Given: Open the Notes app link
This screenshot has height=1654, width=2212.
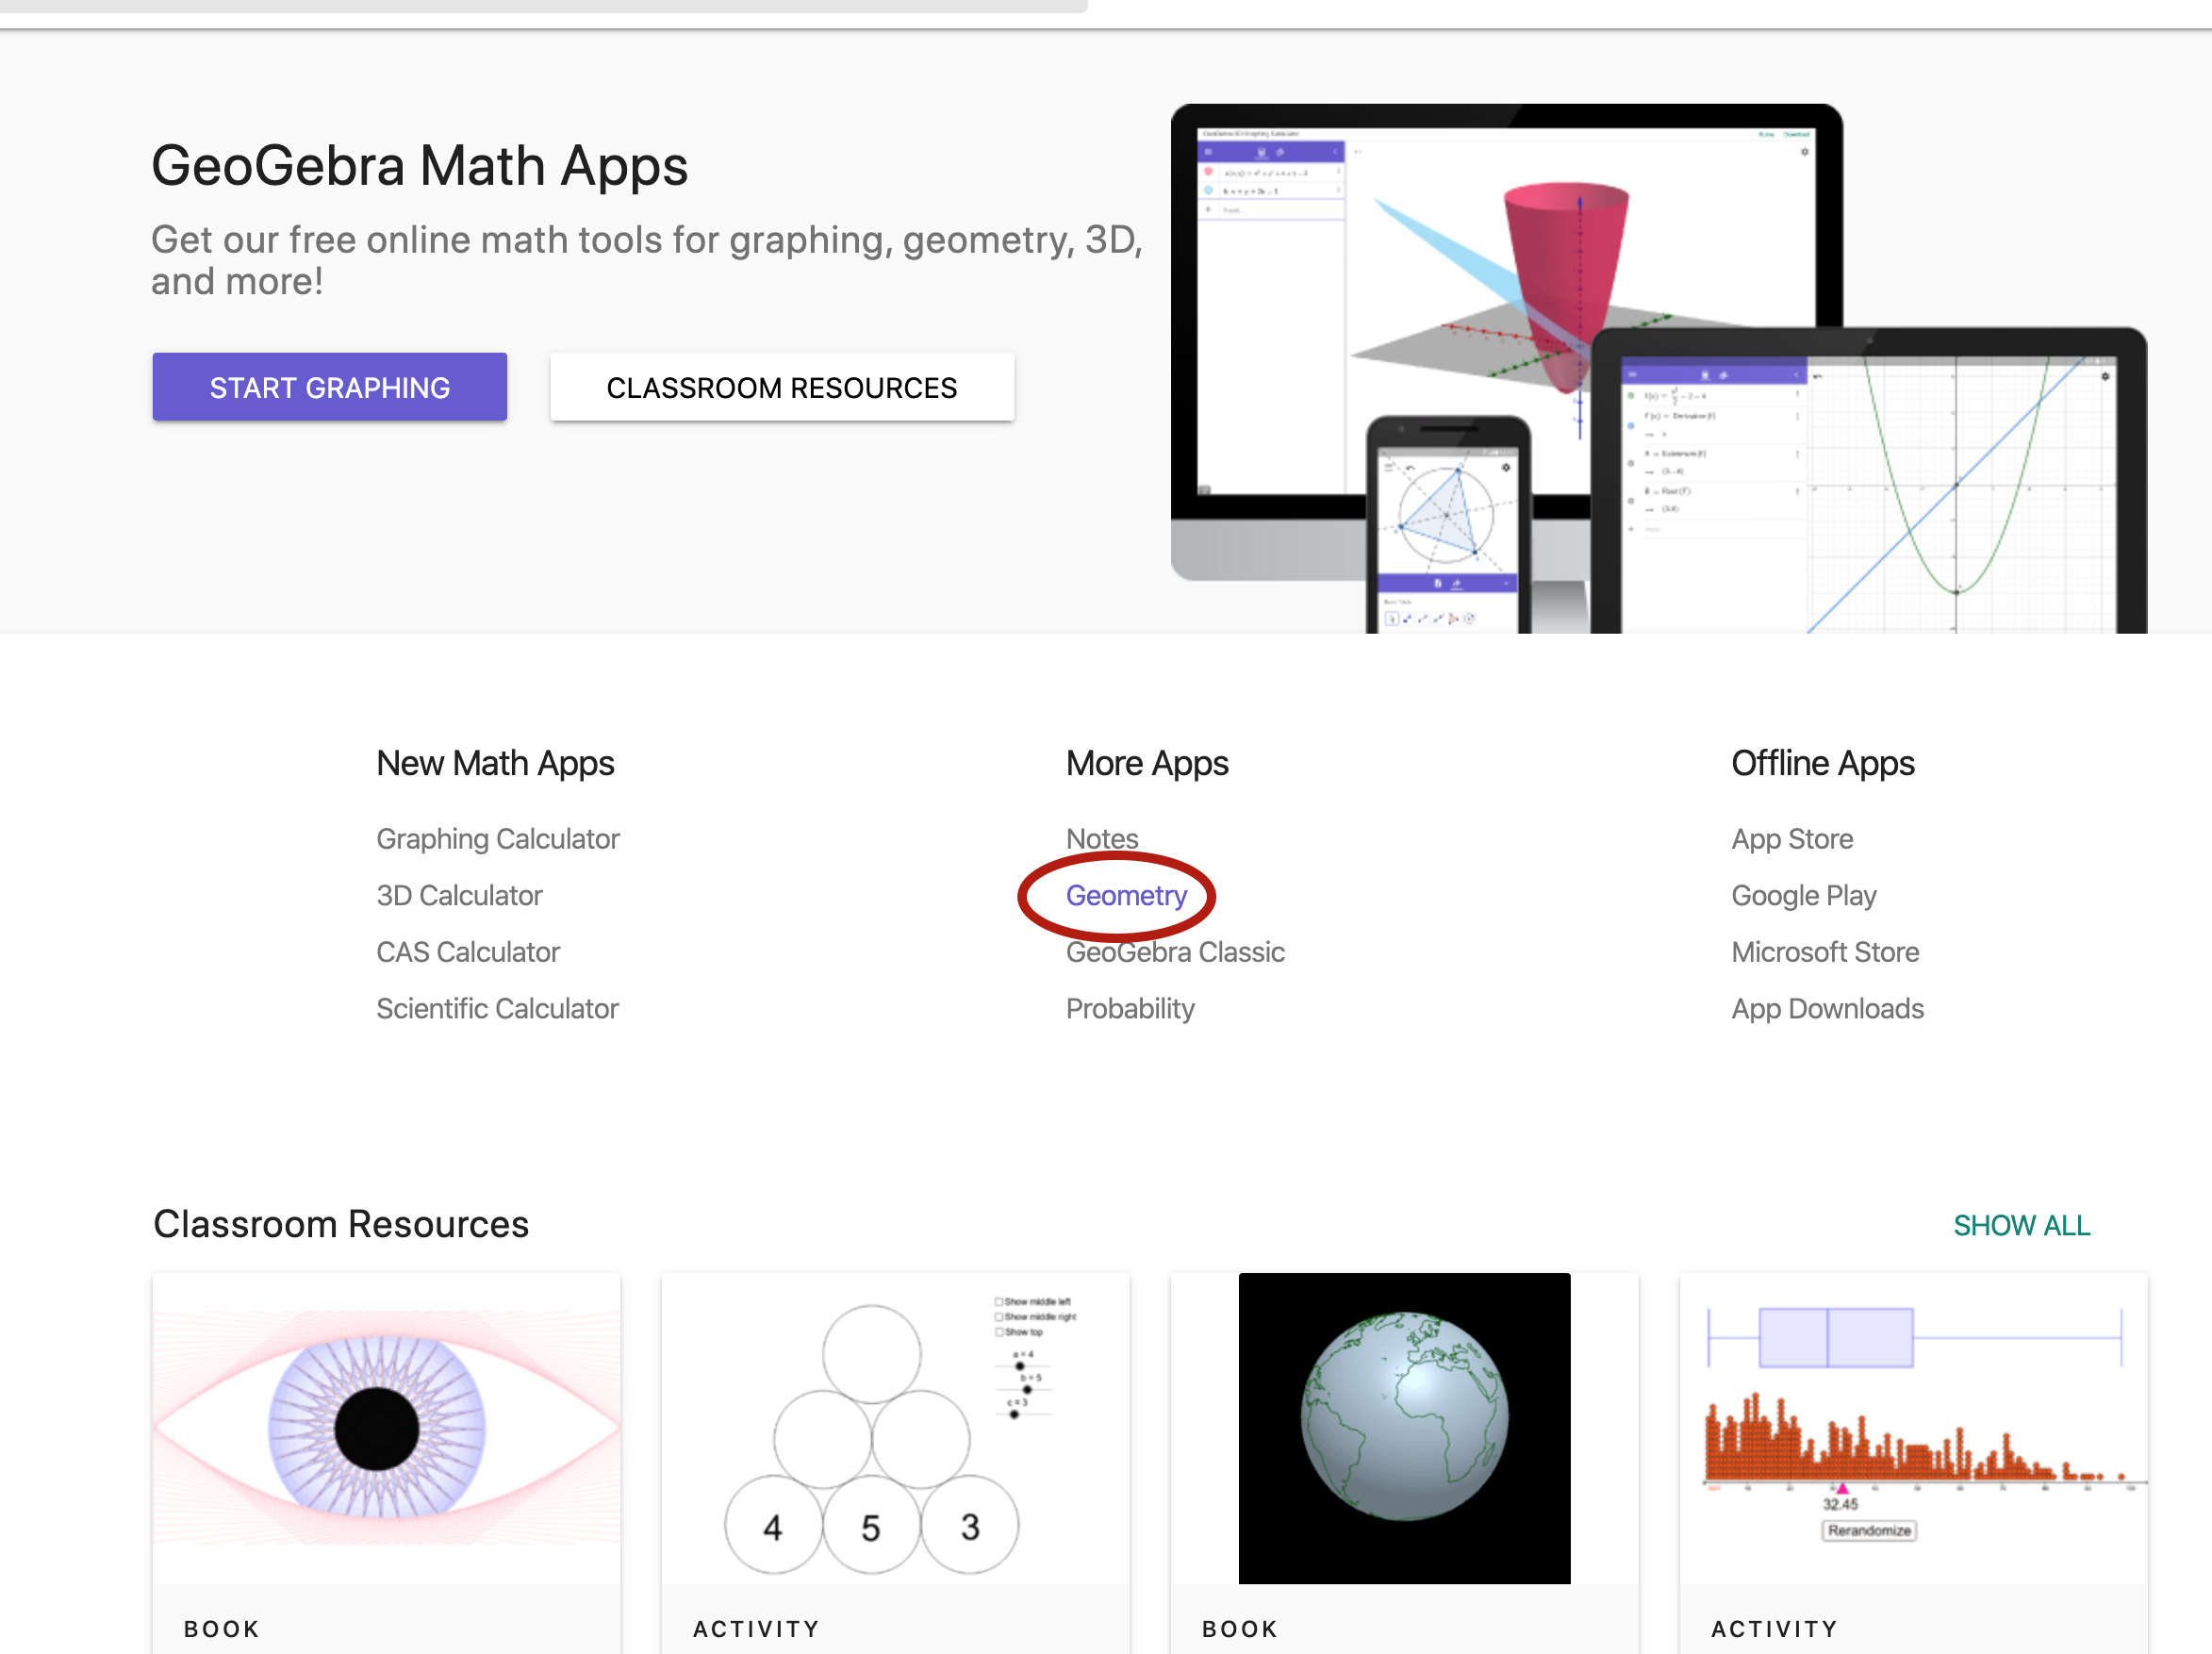Looking at the screenshot, I should (1101, 838).
